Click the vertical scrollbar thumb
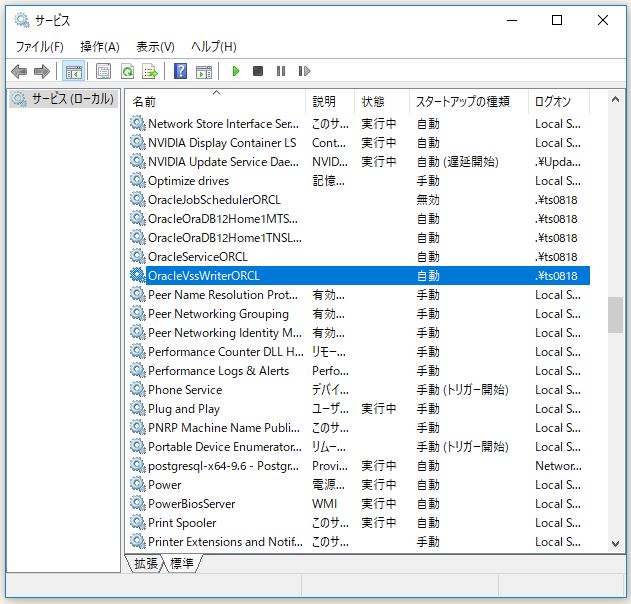 pyautogui.click(x=615, y=315)
